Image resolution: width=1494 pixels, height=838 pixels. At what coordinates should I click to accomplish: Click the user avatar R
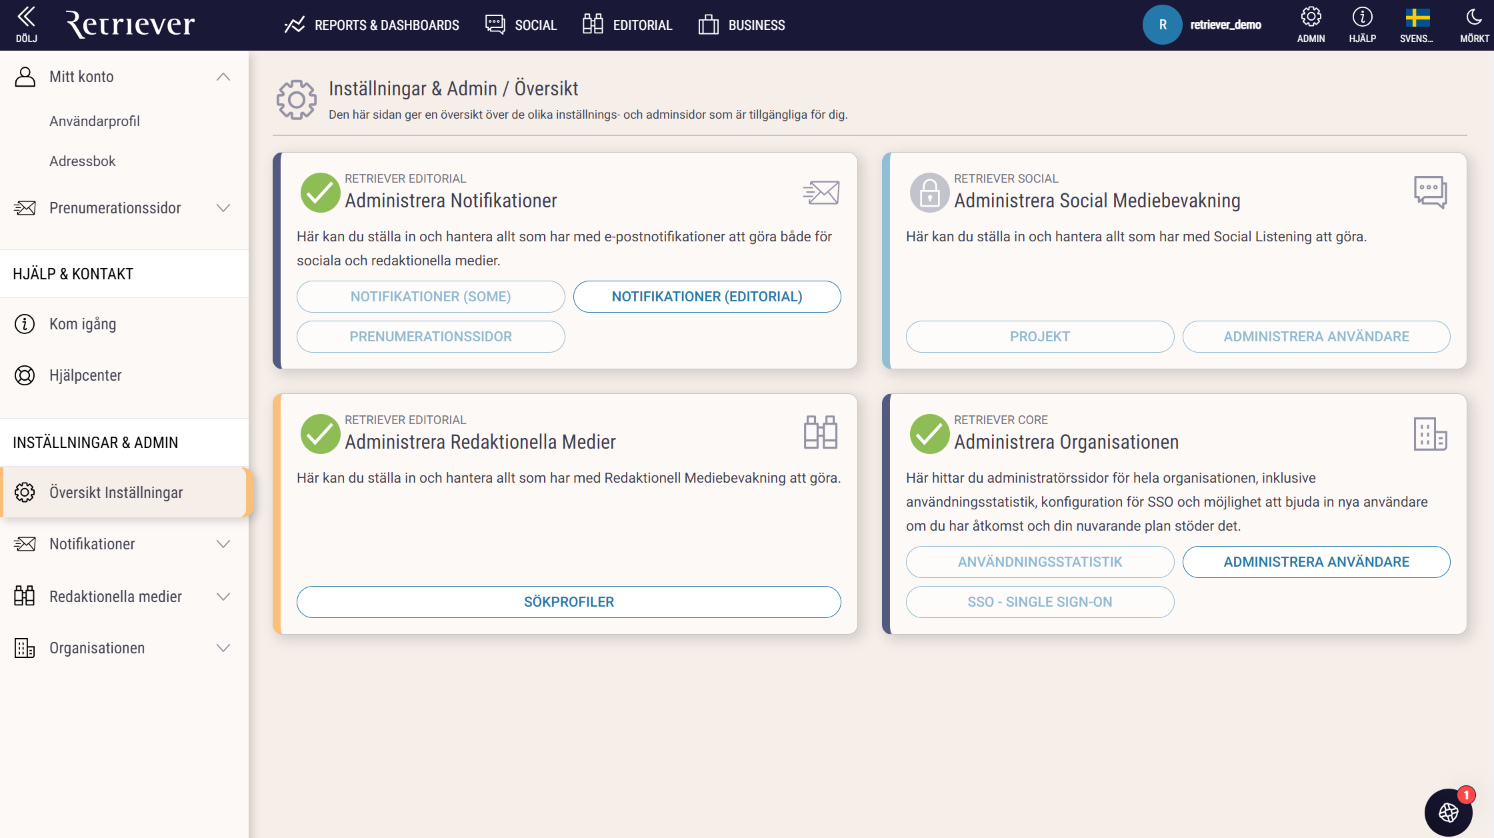(1162, 25)
